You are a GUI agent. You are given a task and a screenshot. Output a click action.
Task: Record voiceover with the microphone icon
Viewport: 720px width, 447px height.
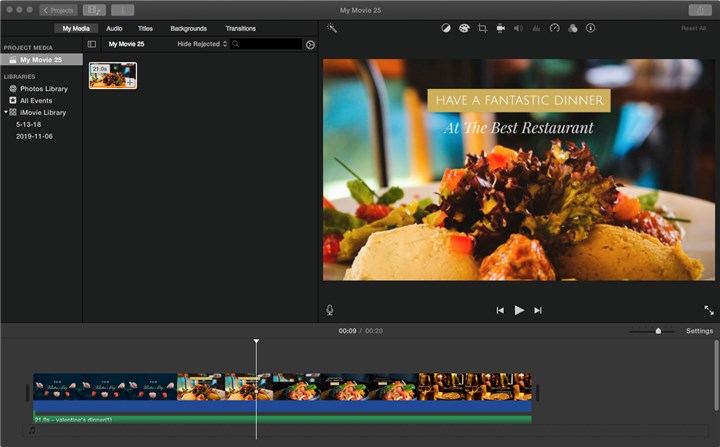tap(330, 310)
